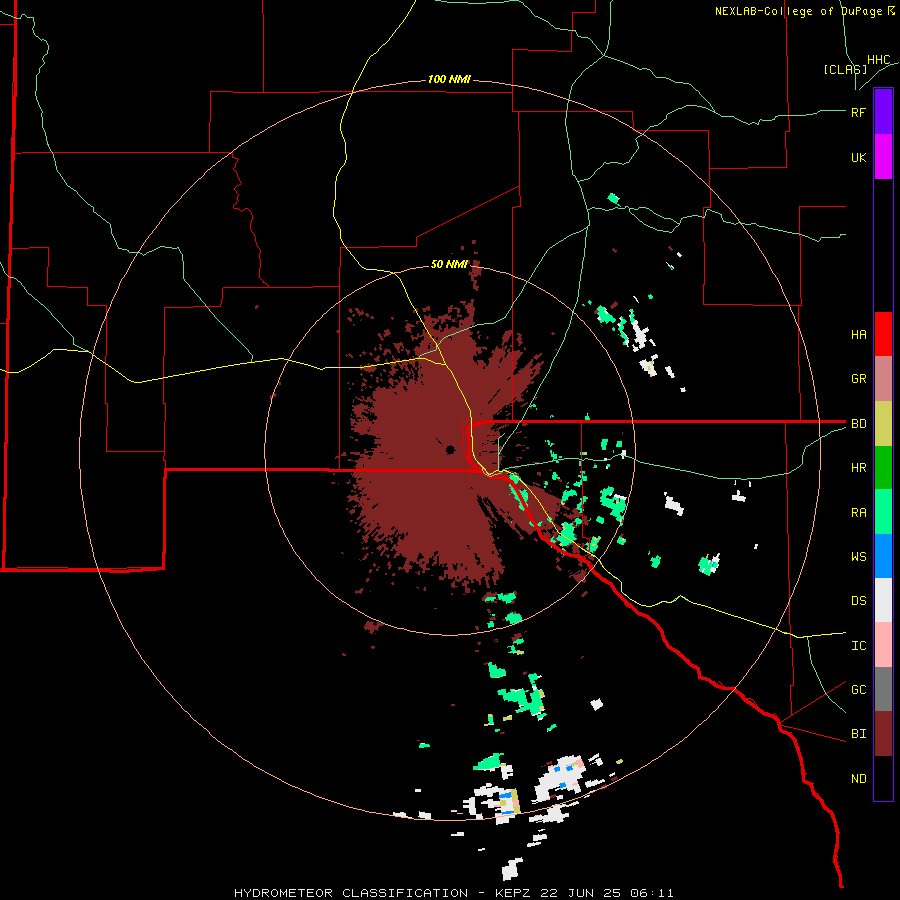Screen dimensions: 900x900
Task: Click the NEXLAB-College of DuPage text
Action: [798, 11]
